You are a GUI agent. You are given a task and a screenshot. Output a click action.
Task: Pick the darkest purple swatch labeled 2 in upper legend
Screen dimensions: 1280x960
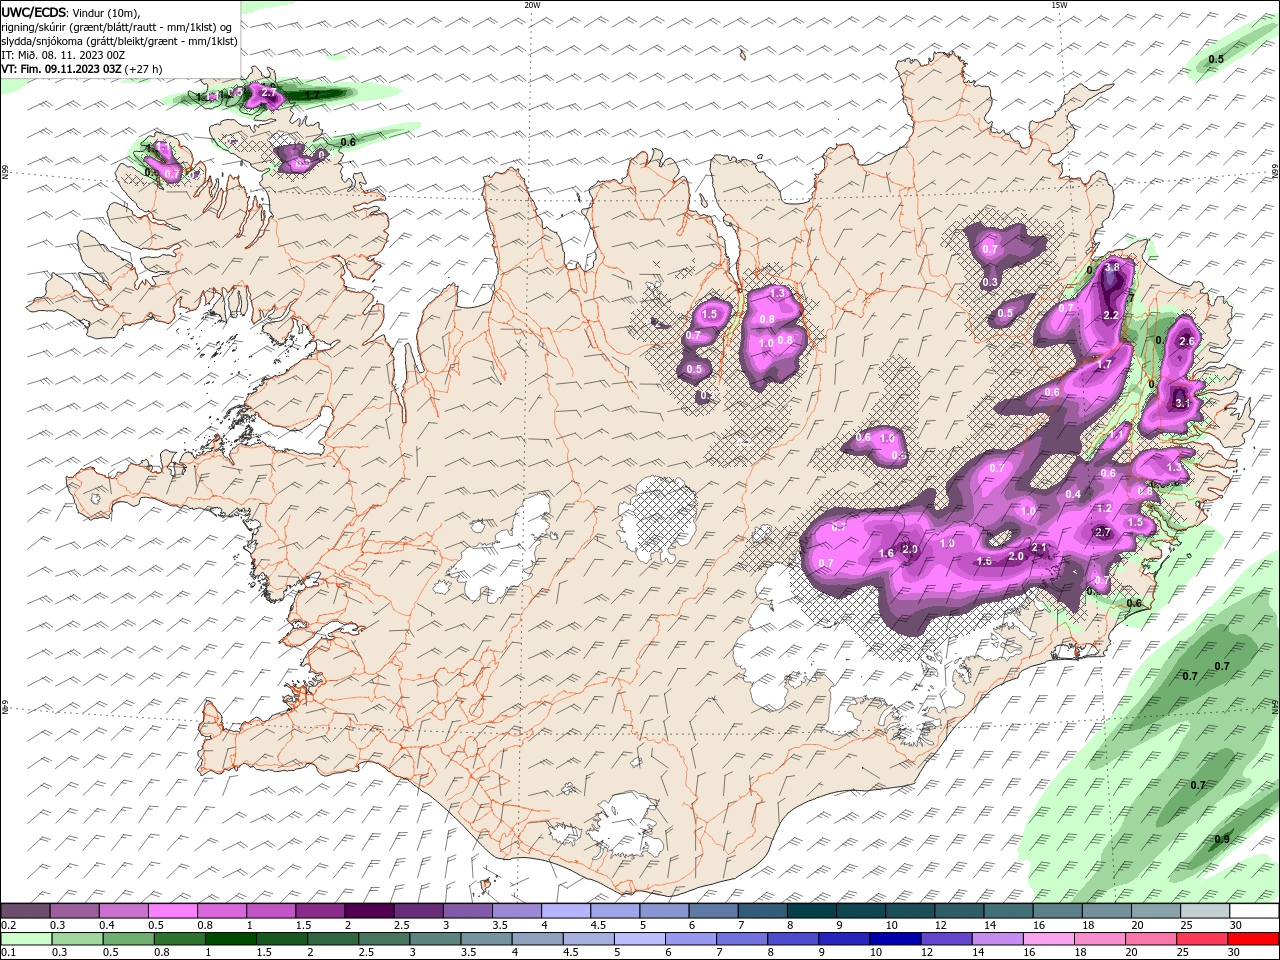point(368,911)
